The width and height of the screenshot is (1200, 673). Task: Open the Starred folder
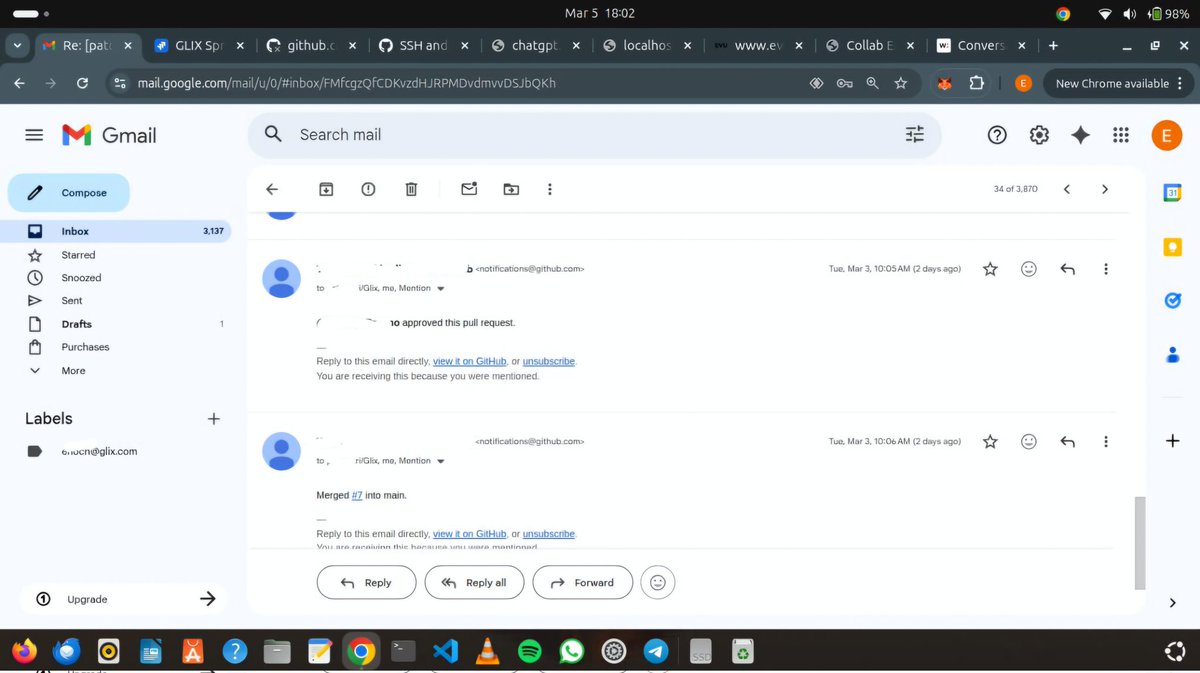click(x=78, y=255)
